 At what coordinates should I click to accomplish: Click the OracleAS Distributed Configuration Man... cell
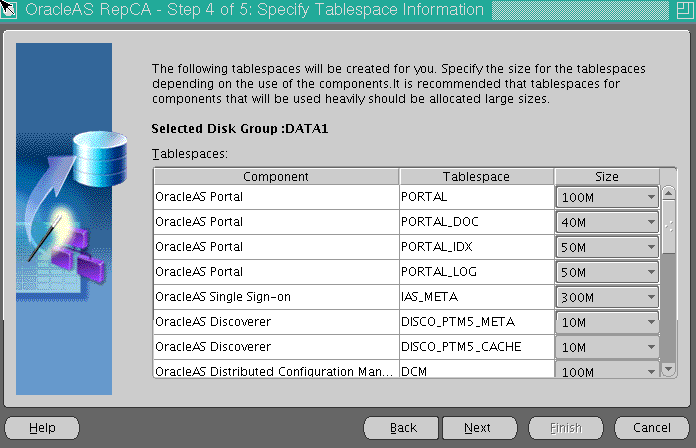click(x=276, y=369)
